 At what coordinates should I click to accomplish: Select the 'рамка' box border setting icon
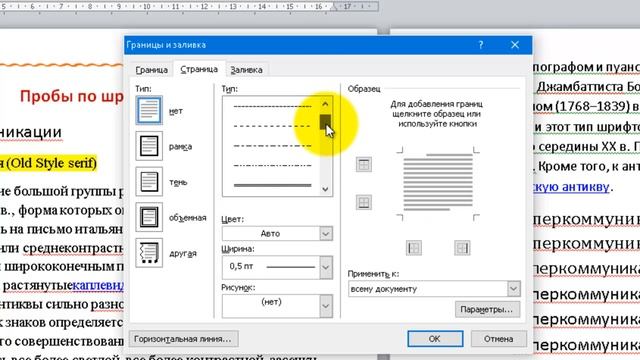(x=149, y=146)
